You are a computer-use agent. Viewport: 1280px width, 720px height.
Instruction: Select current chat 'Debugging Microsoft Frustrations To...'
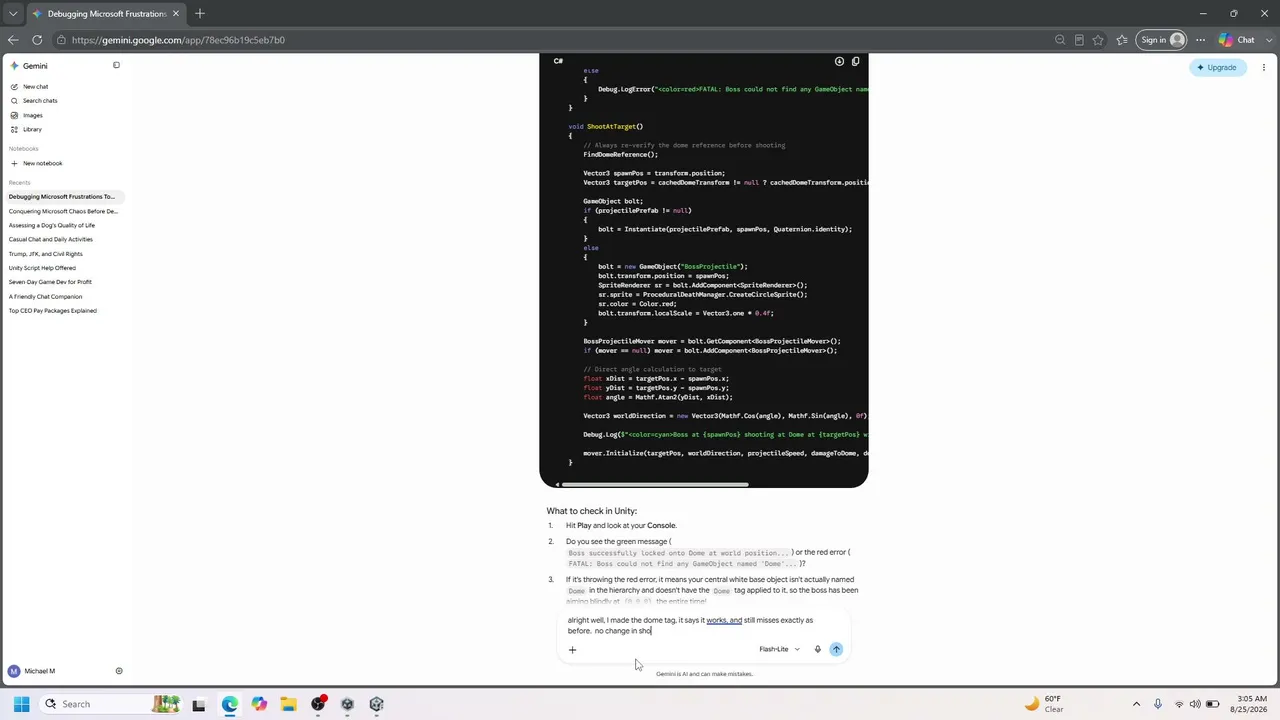pos(62,197)
